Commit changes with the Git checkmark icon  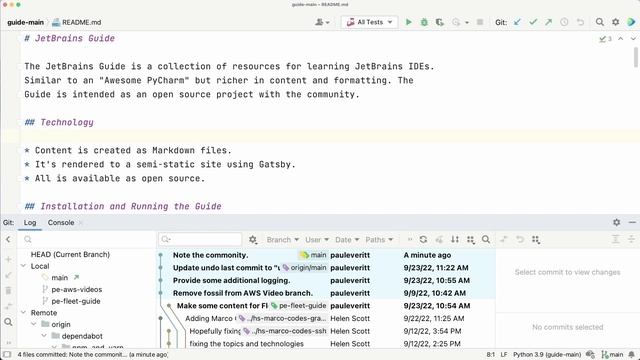coord(533,22)
